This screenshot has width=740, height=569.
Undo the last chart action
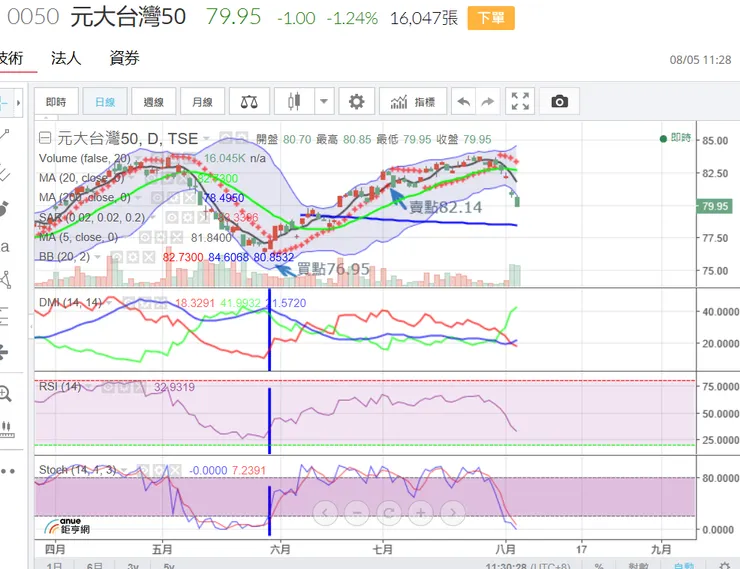tap(463, 101)
